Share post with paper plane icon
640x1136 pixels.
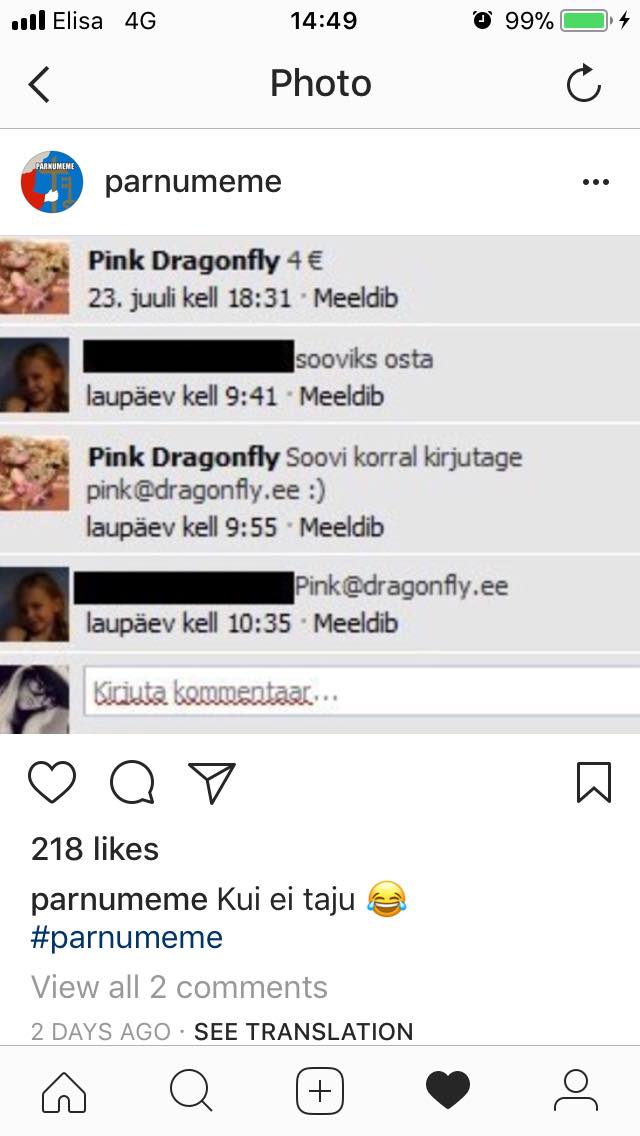click(212, 782)
